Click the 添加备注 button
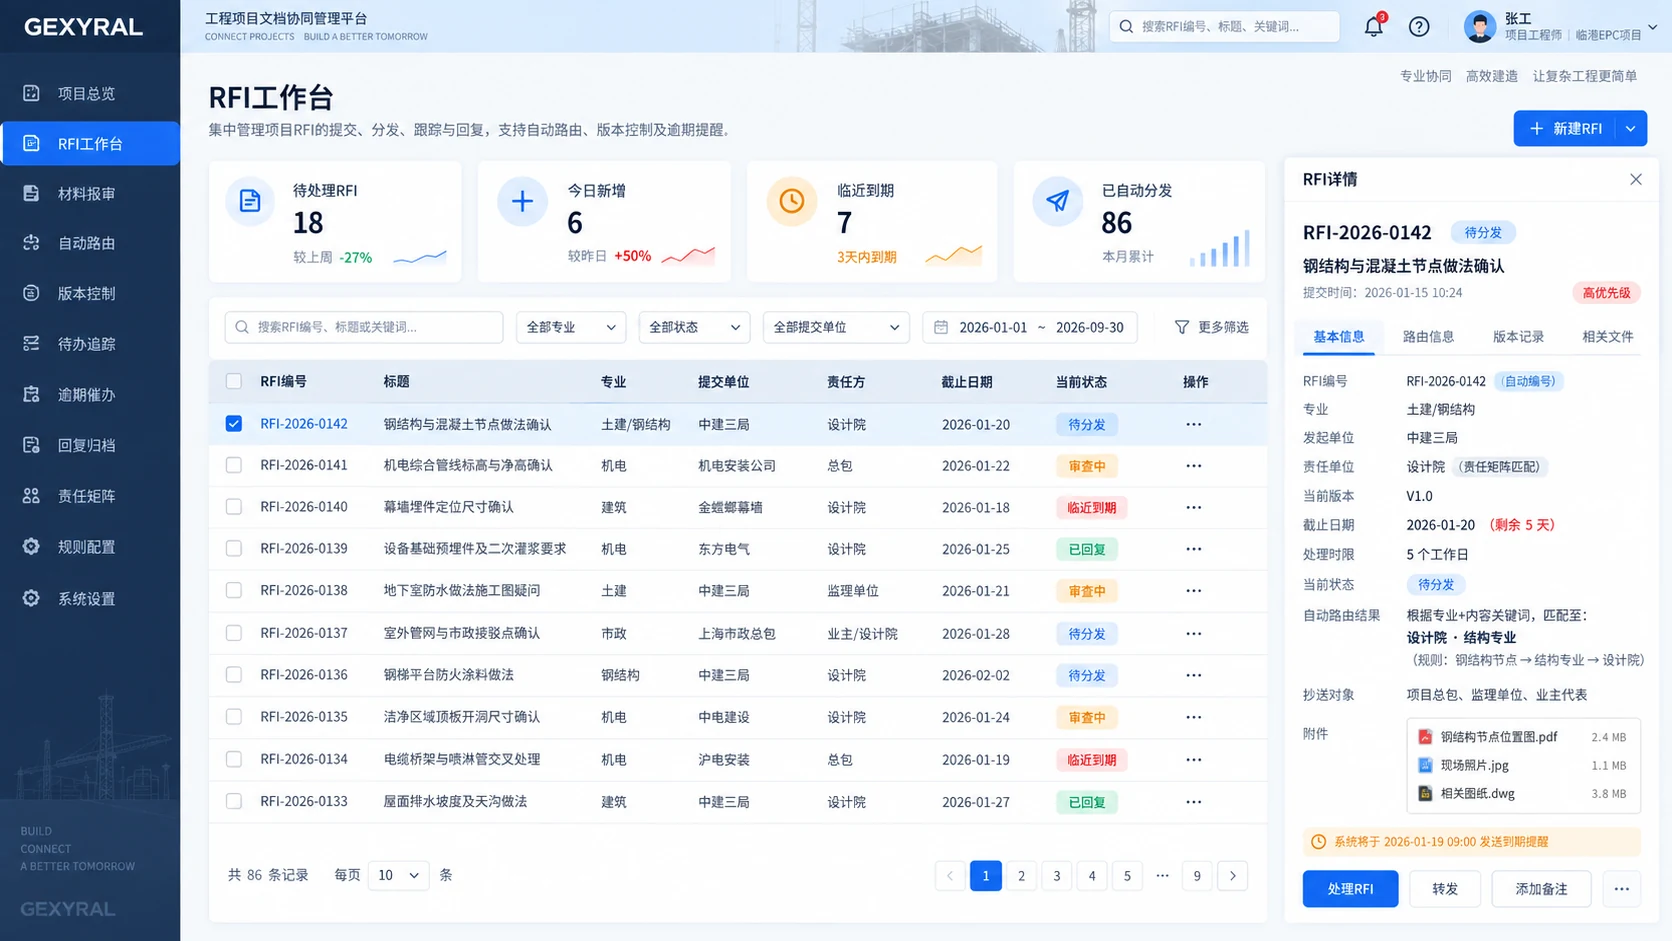 tap(1541, 889)
